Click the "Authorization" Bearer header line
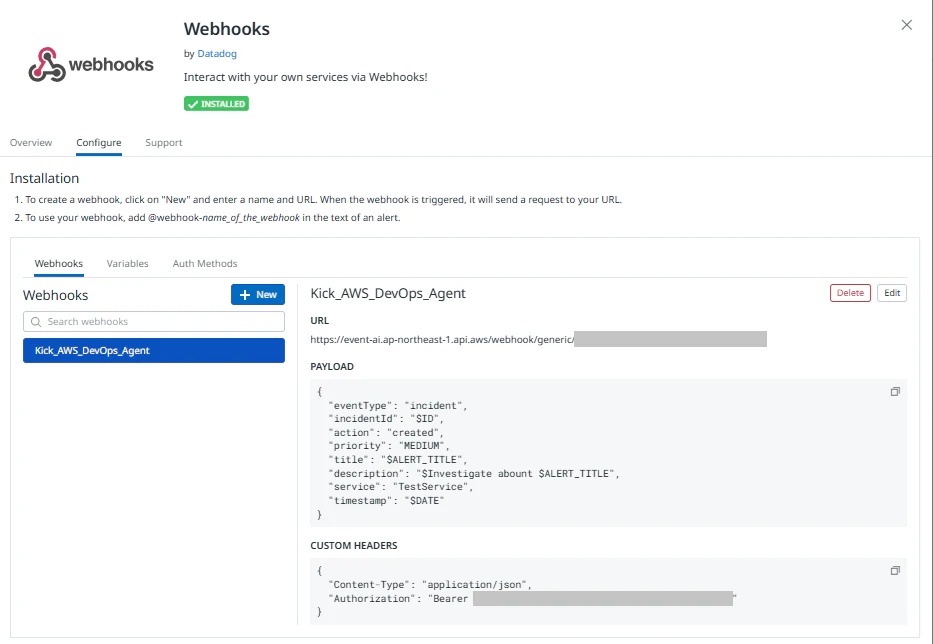The image size is (933, 644). tap(533, 599)
